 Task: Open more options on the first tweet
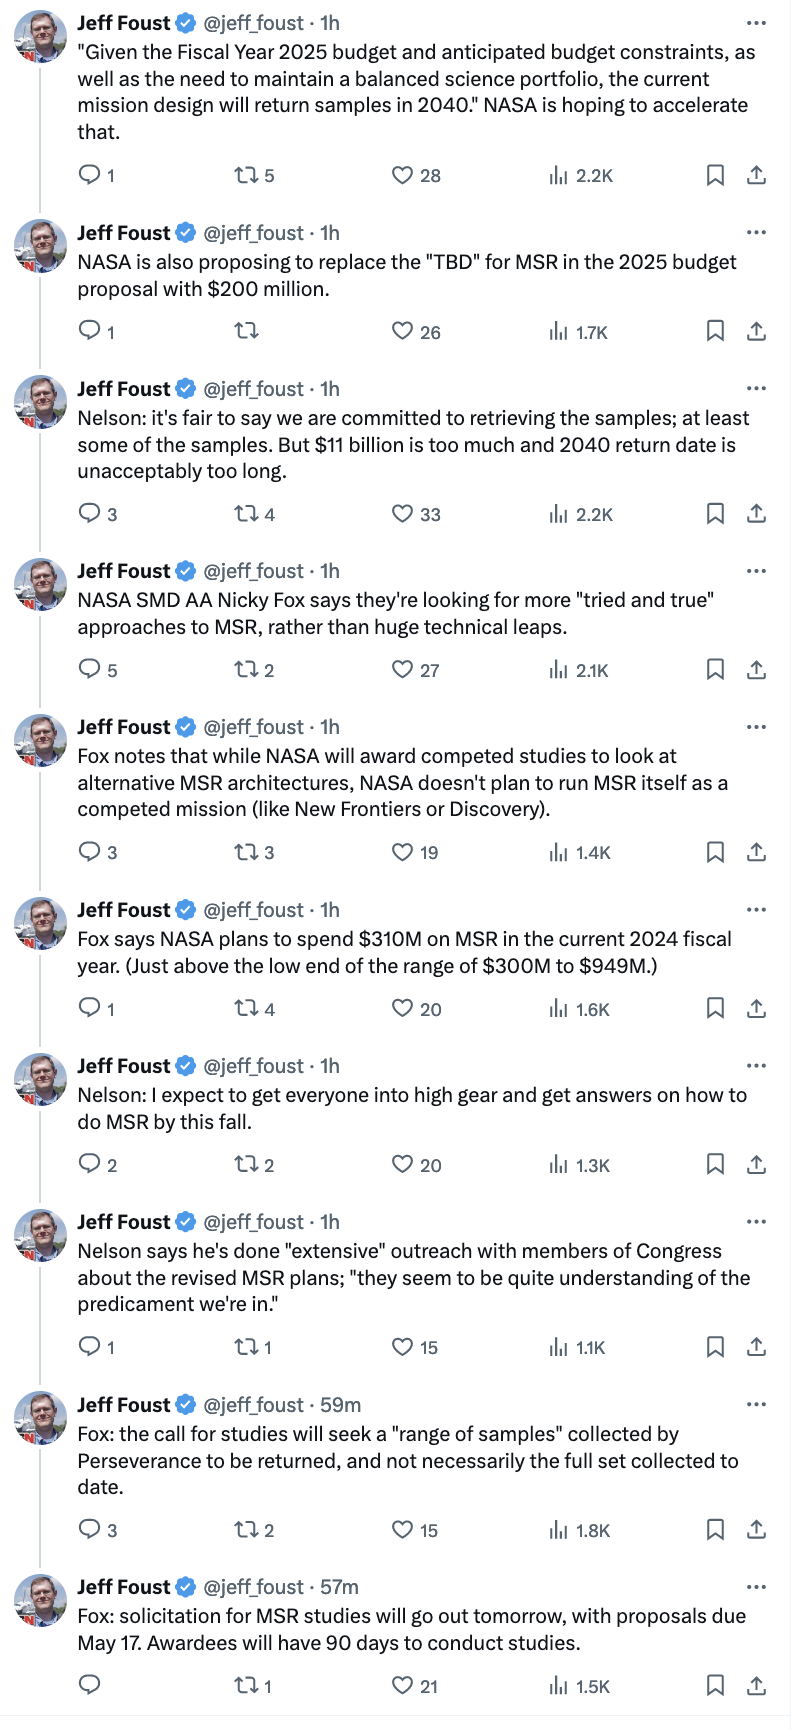[x=756, y=23]
